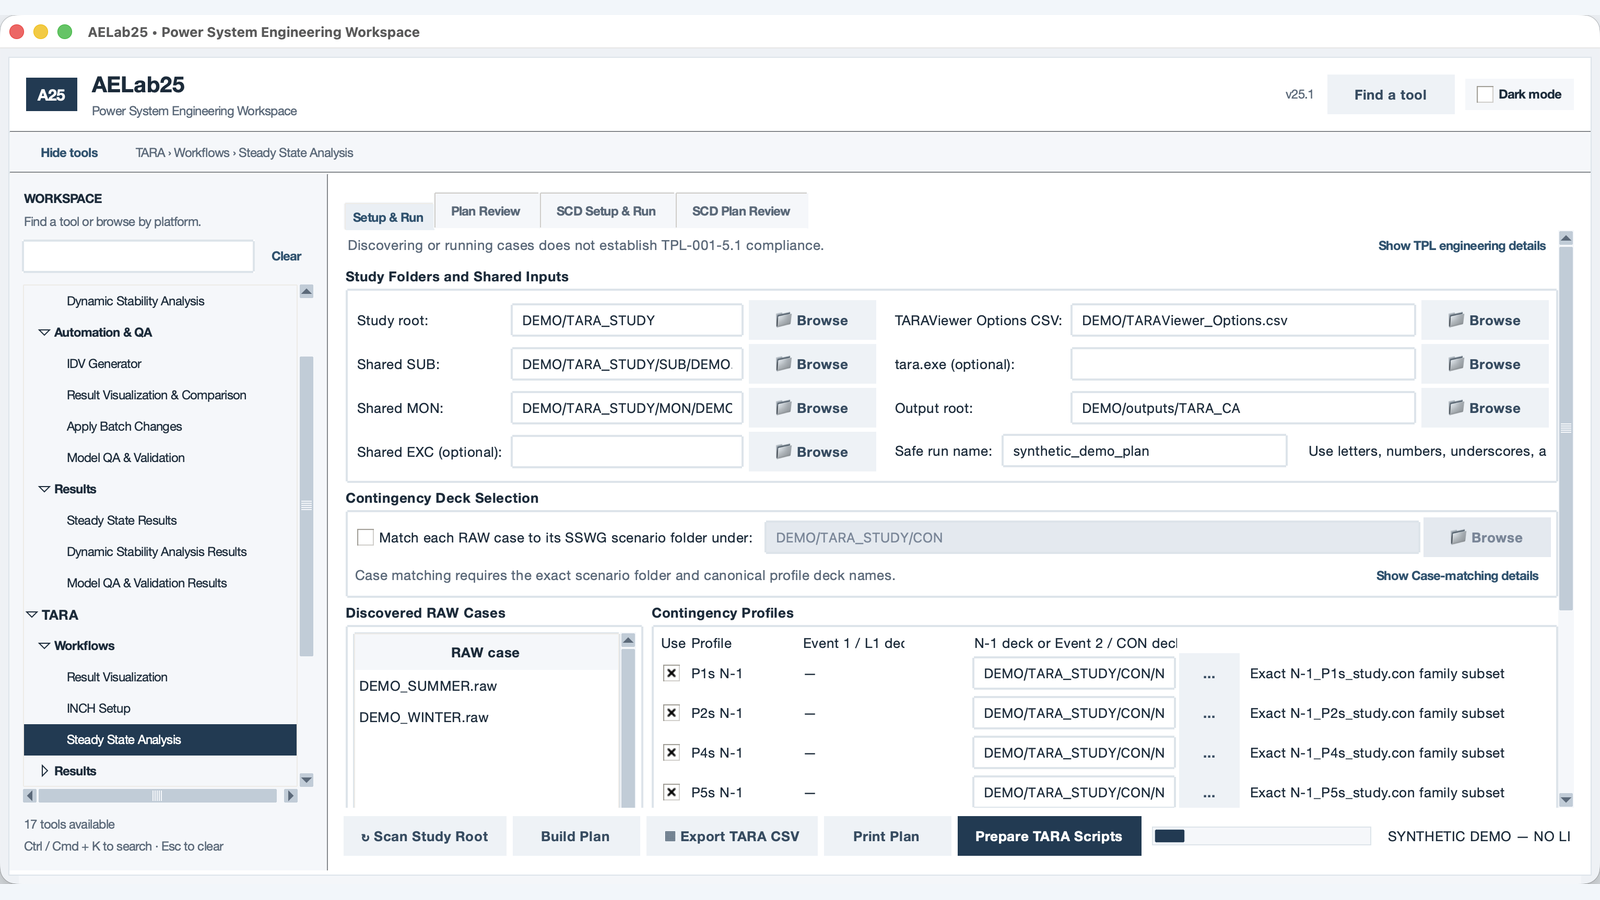1600x900 pixels.
Task: Select Steady State Analysis in tool tree
Action: [160, 740]
